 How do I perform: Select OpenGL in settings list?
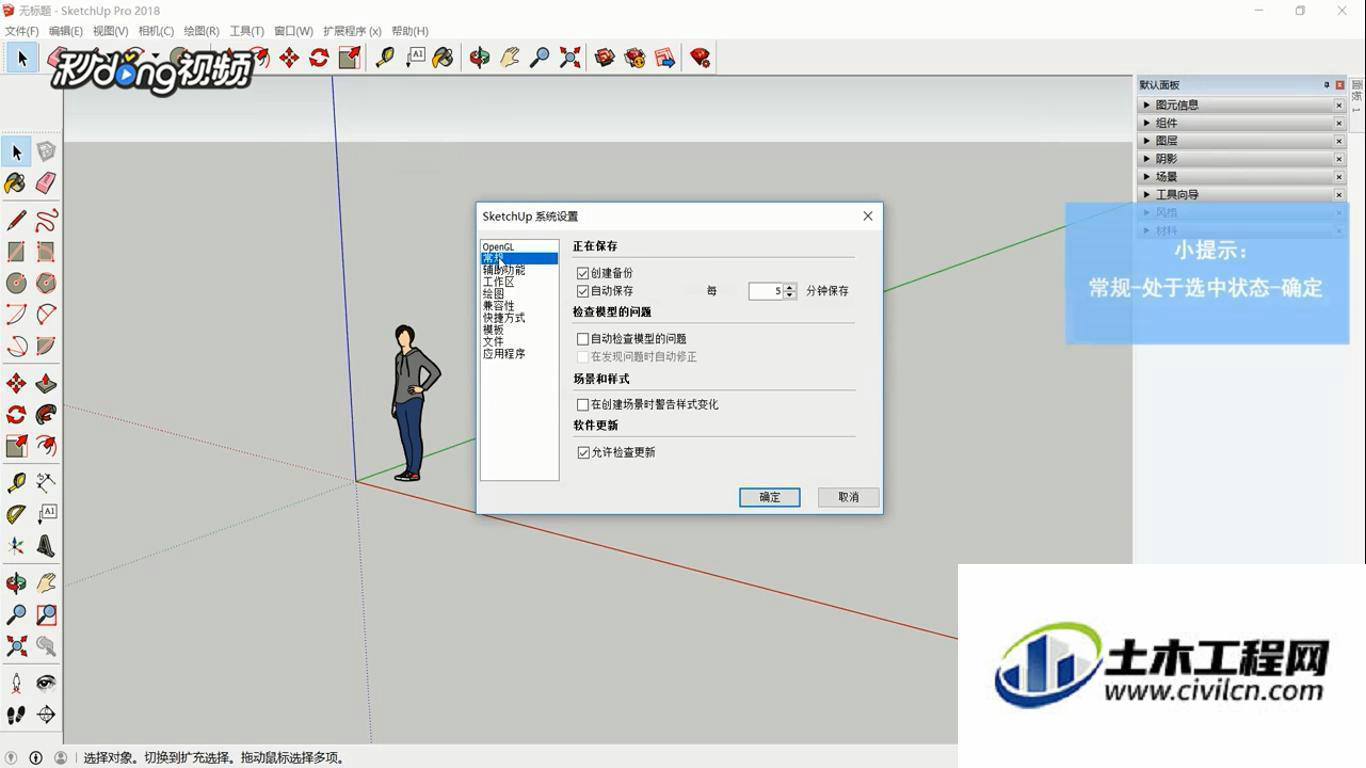[x=498, y=247]
